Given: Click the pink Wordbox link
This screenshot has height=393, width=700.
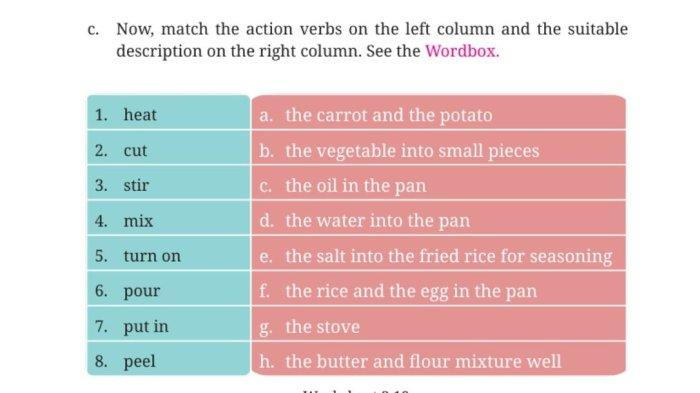Looking at the screenshot, I should tap(462, 51).
